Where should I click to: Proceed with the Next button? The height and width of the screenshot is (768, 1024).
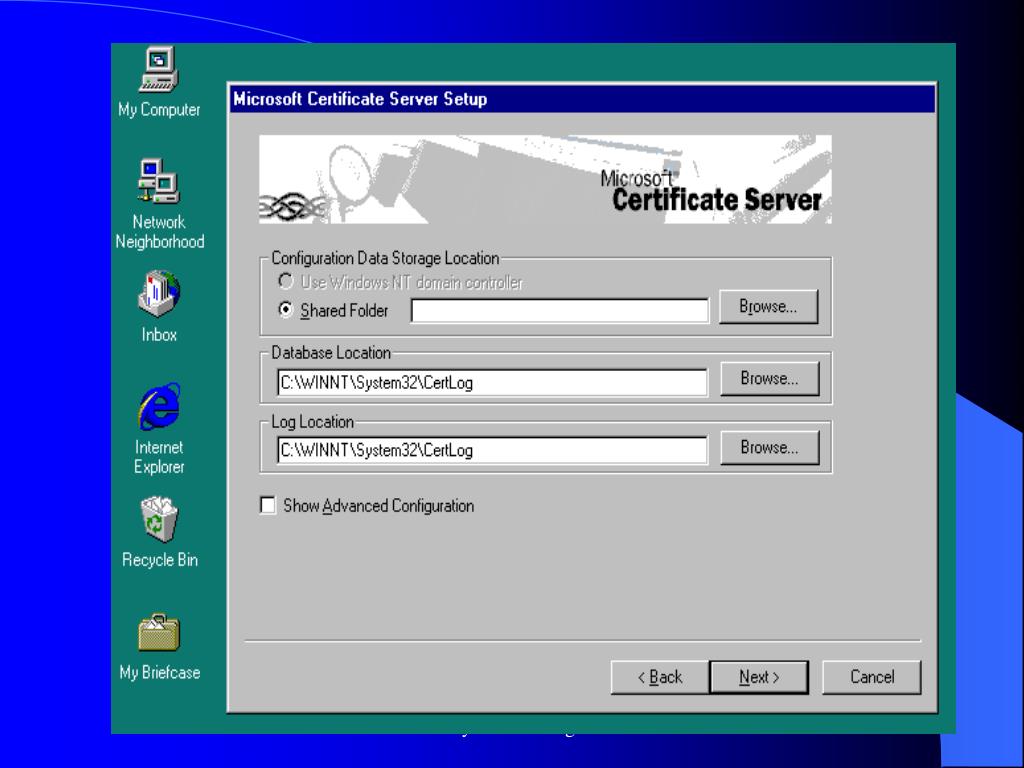tap(759, 677)
